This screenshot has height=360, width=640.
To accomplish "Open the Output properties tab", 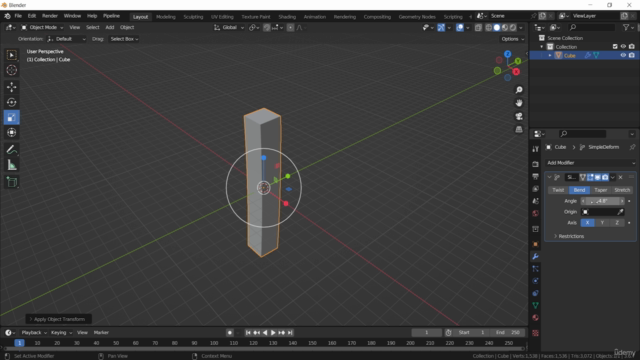I will pyautogui.click(x=536, y=176).
